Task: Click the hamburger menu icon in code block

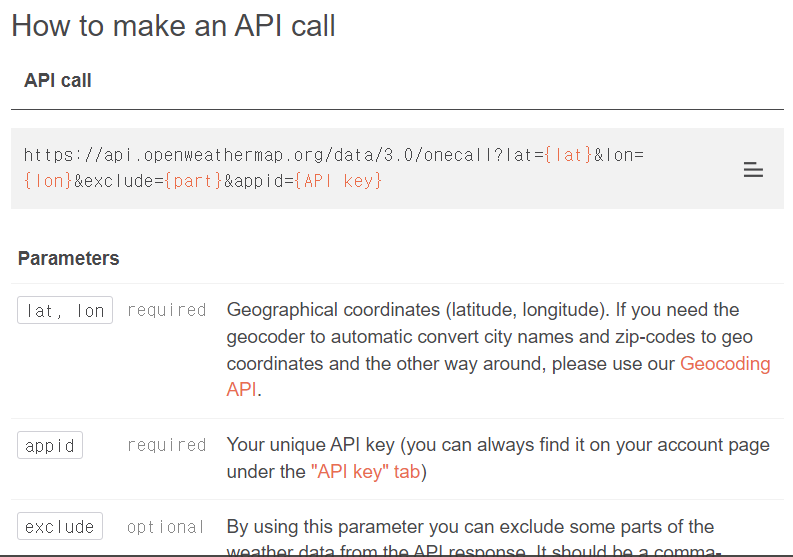Action: [x=753, y=170]
